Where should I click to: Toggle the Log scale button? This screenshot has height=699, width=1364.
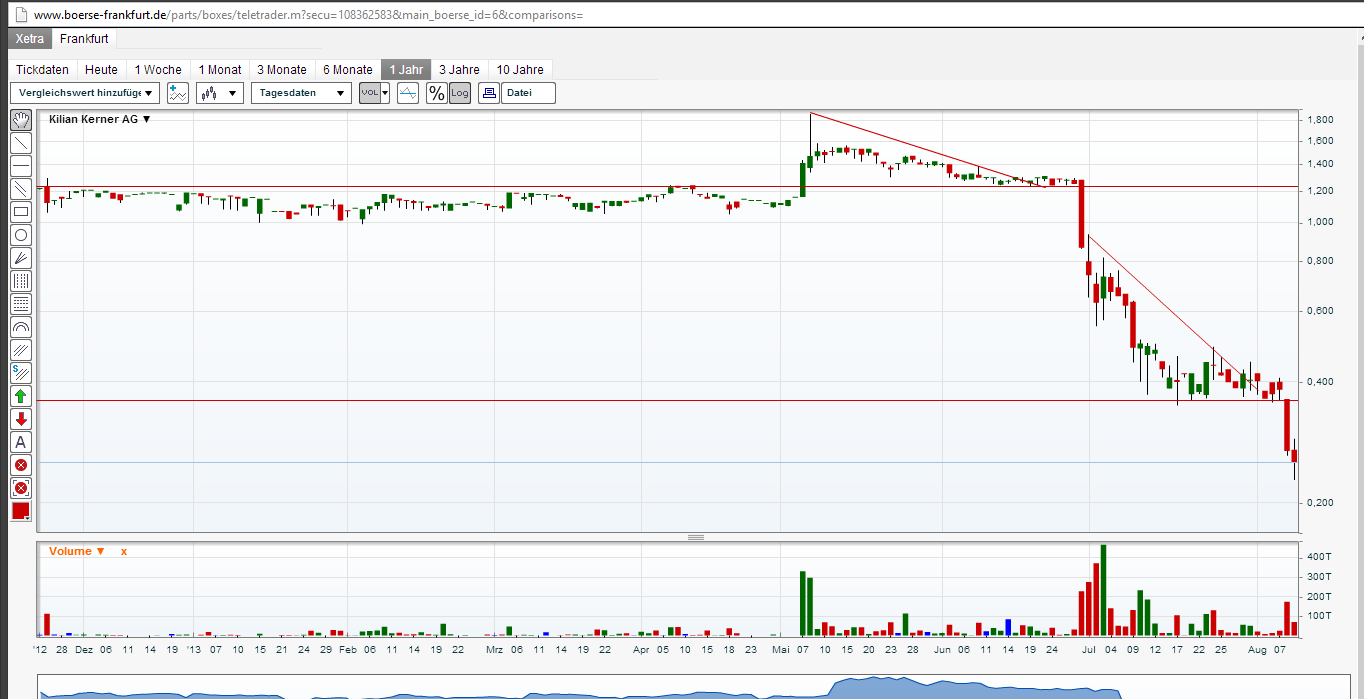(460, 93)
